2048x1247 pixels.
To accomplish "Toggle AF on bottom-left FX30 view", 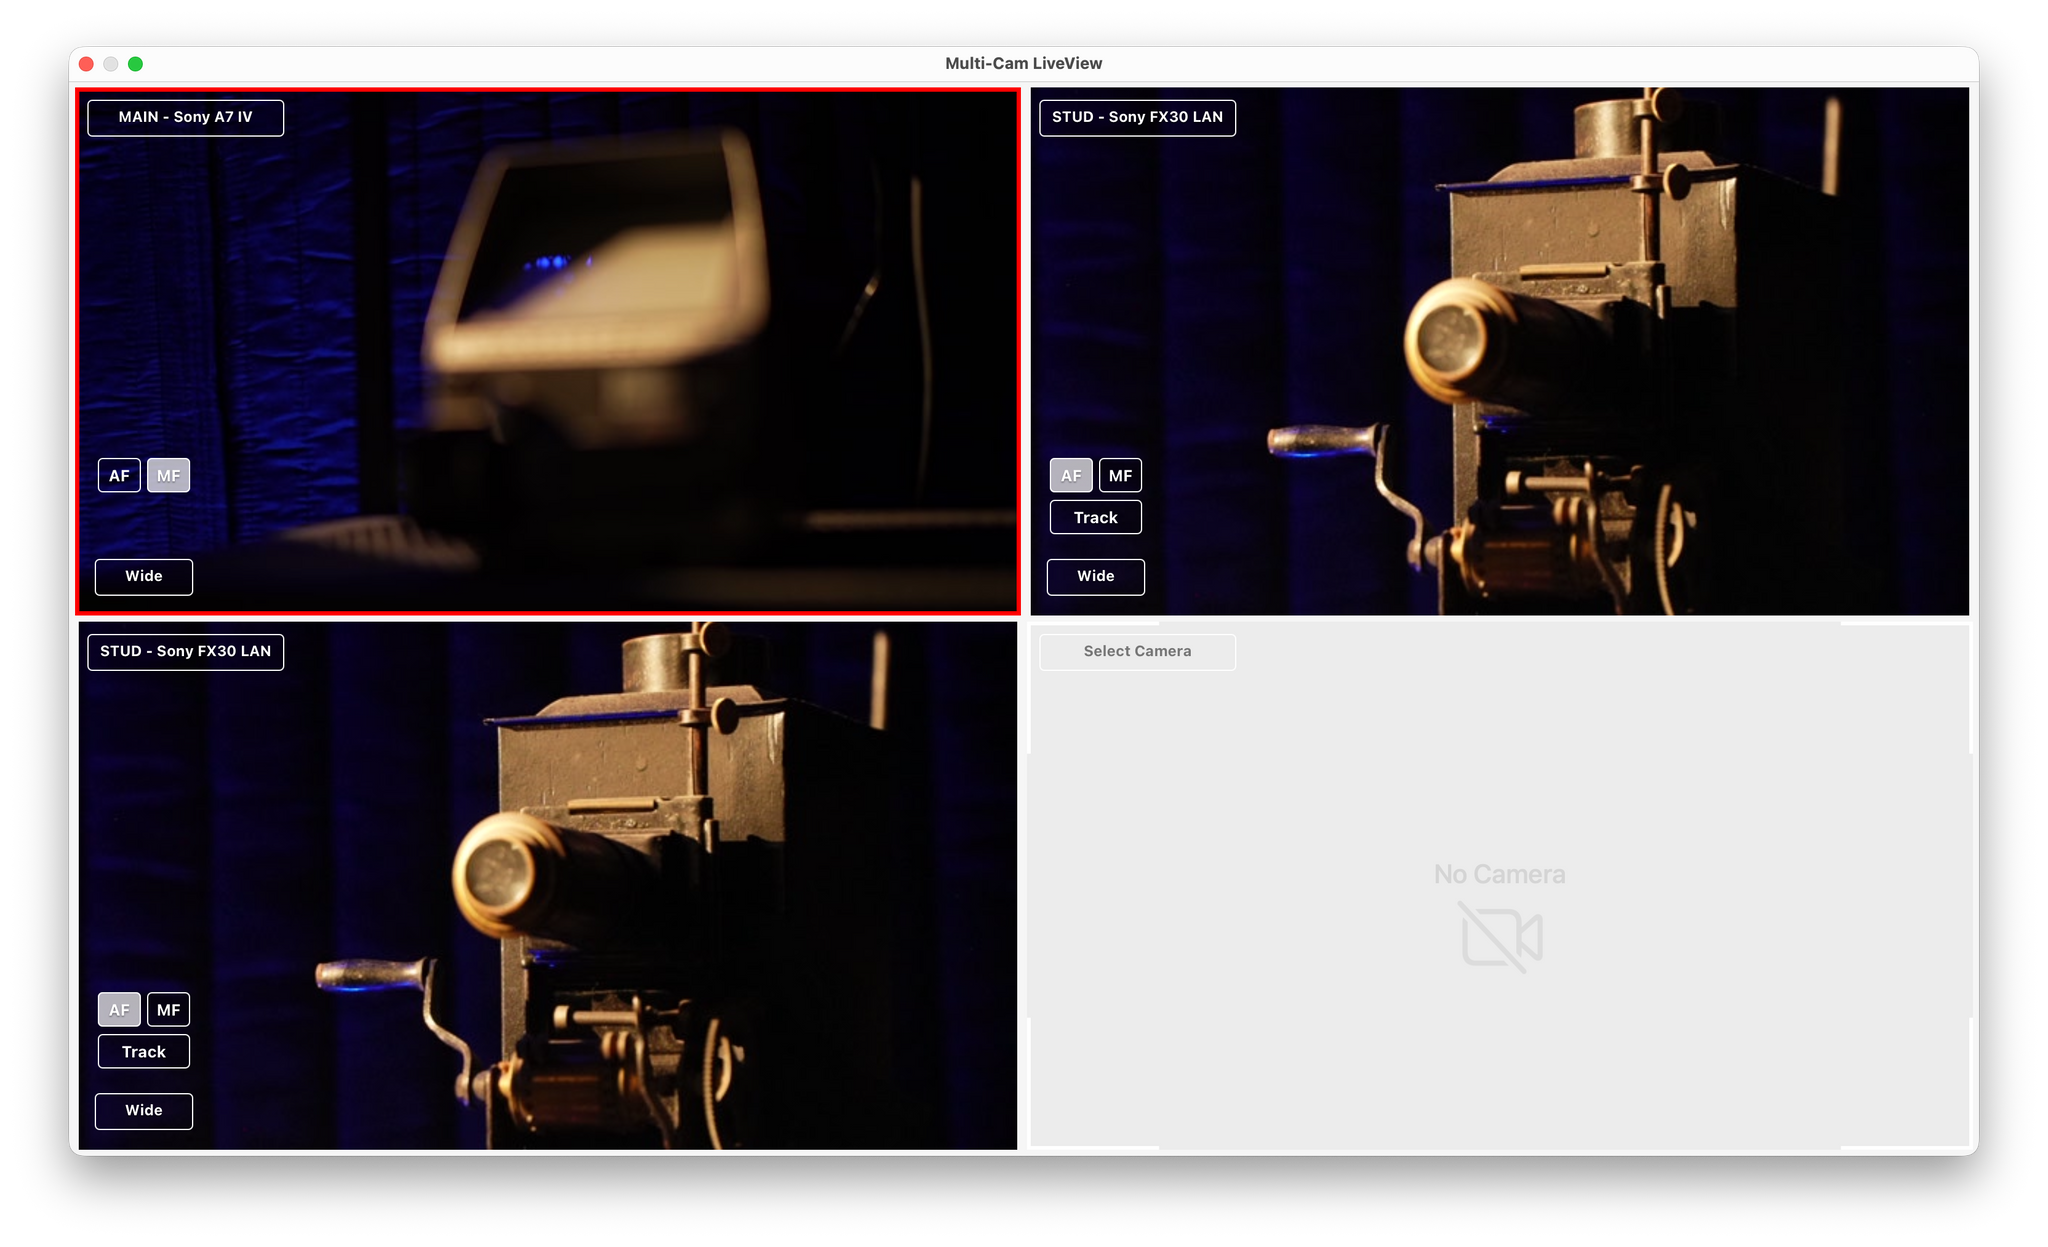I will tap(119, 1009).
